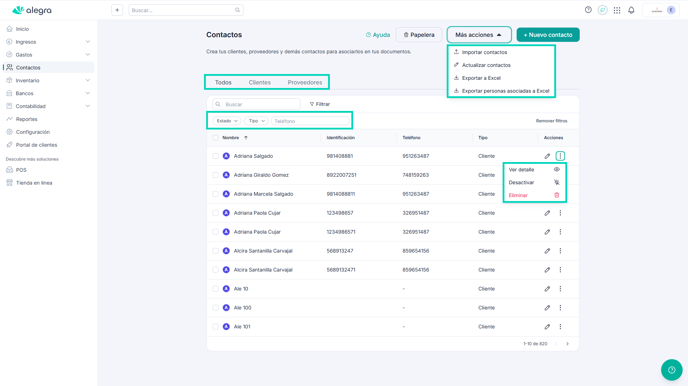This screenshot has width=688, height=386.
Task: Click the plus quick-create button in top bar
Action: point(117,10)
